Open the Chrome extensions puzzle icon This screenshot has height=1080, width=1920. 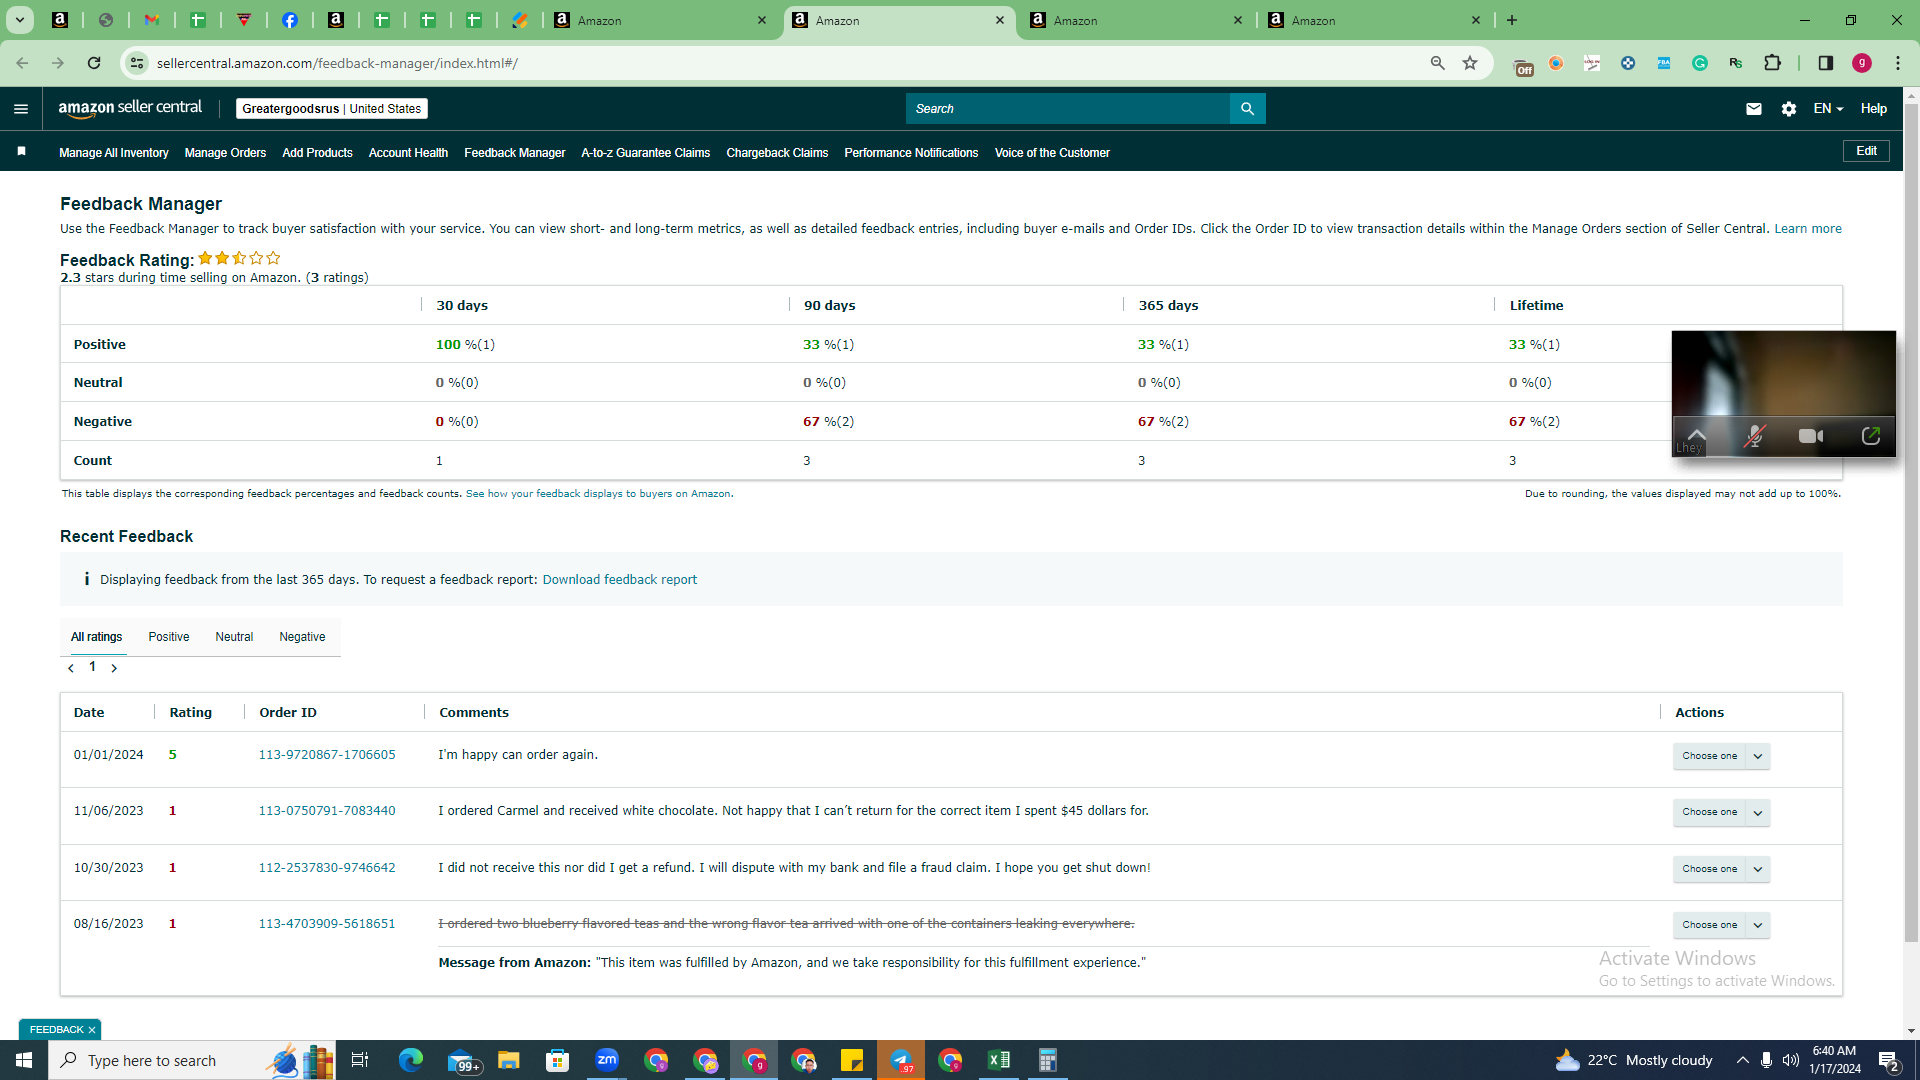tap(1773, 63)
